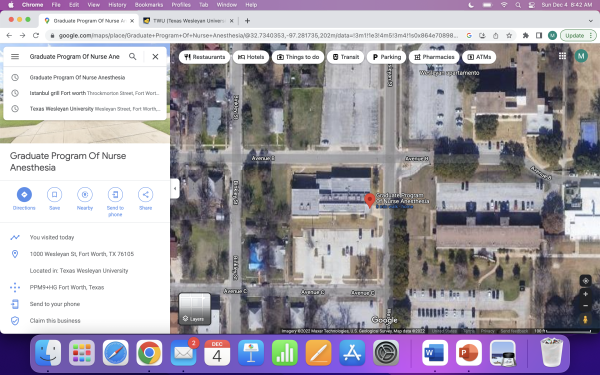Toggle map type with the Layers thumbnail

point(195,308)
